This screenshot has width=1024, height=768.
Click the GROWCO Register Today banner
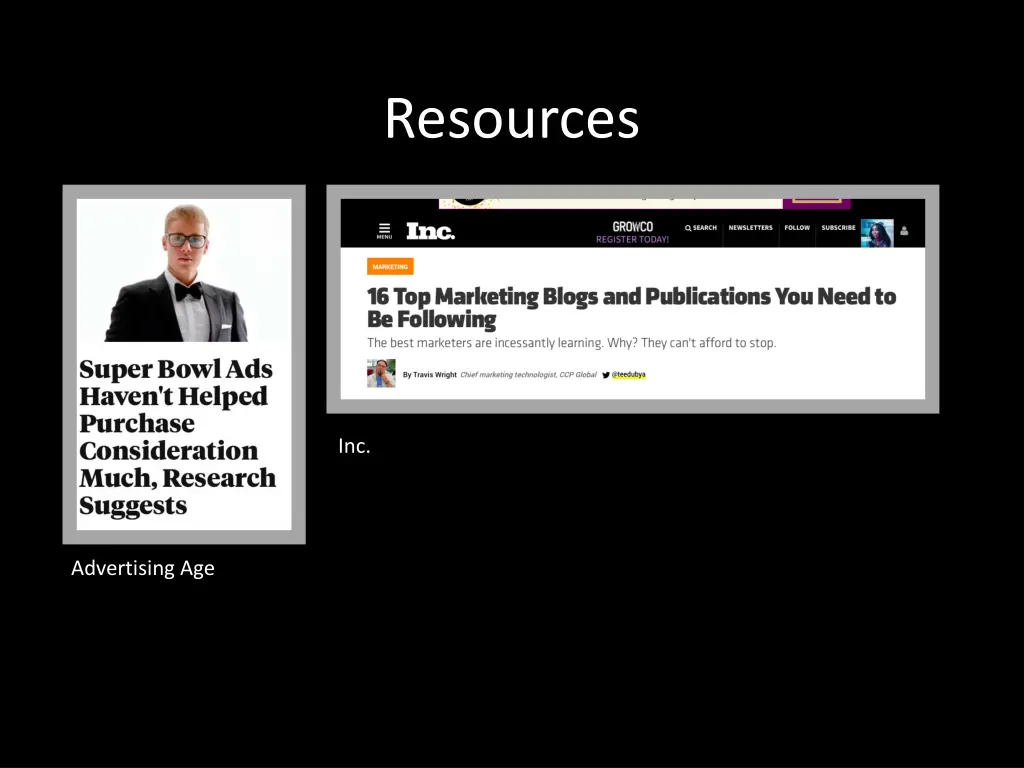pos(632,232)
